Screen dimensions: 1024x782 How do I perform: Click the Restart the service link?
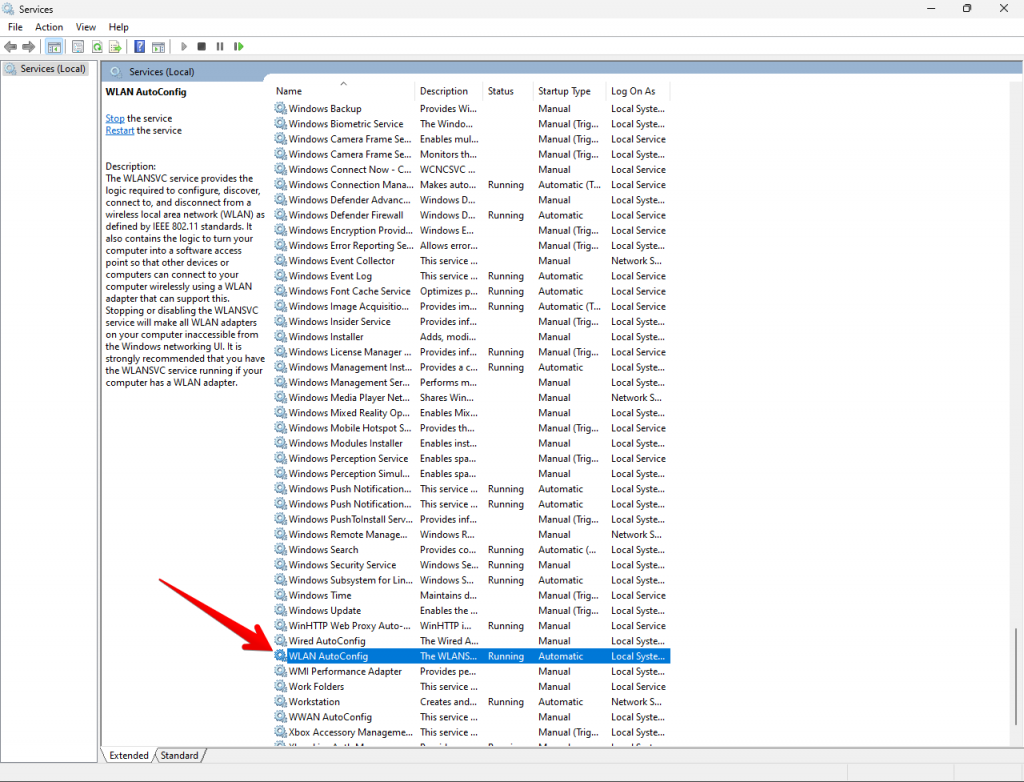point(120,131)
